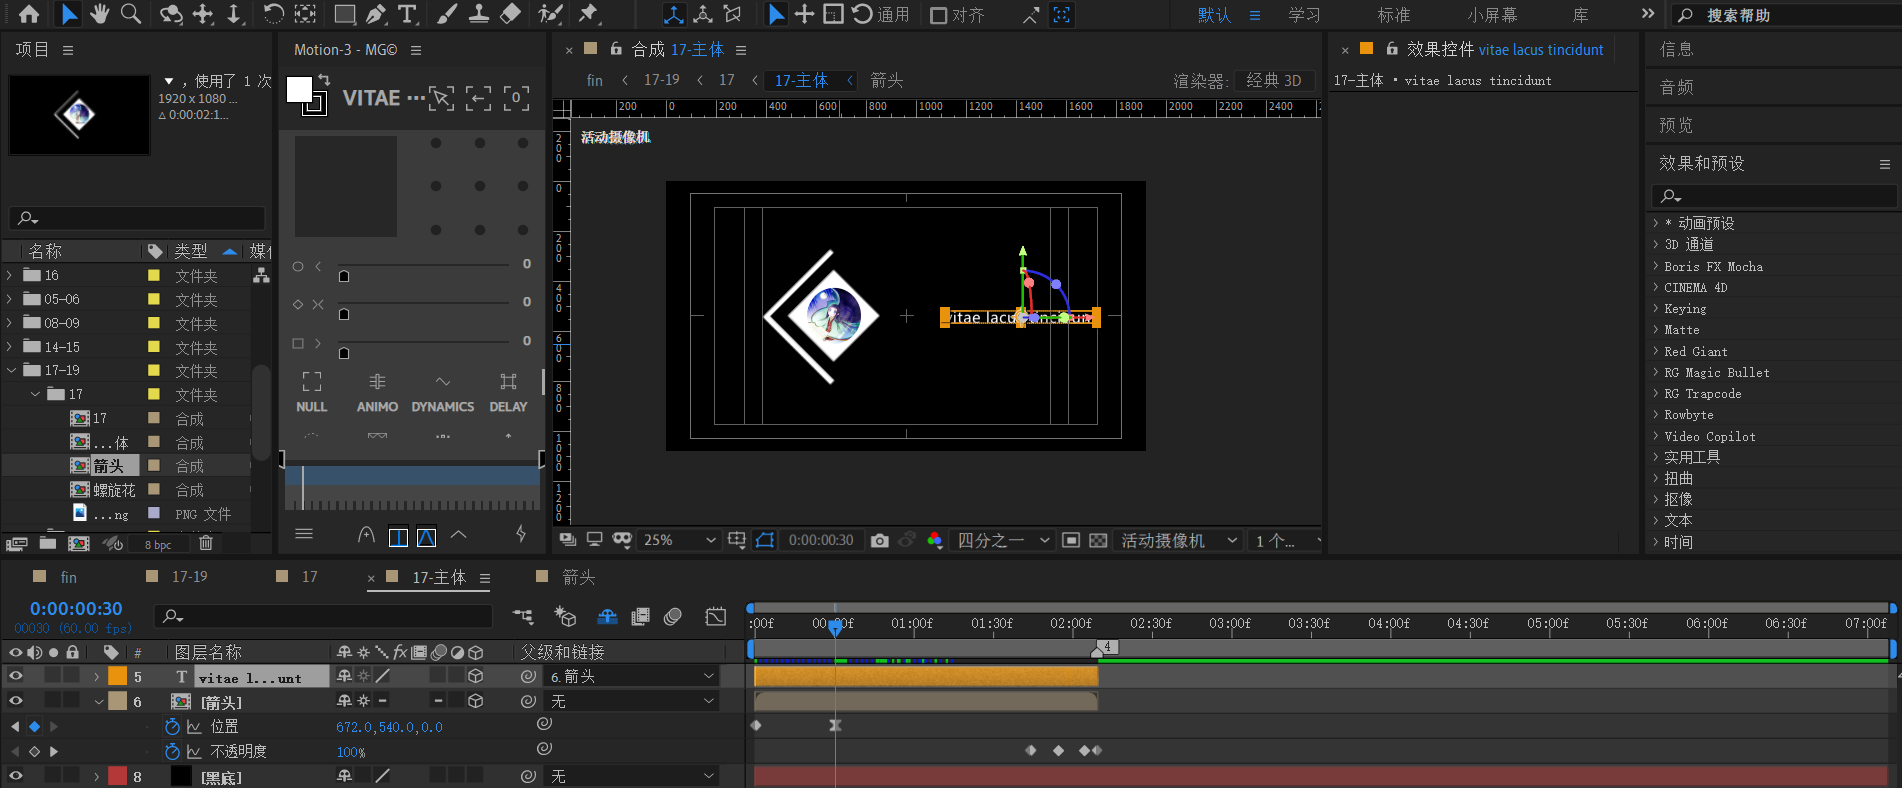
Task: Click the Home icon in the toolbar
Action: coord(29,14)
